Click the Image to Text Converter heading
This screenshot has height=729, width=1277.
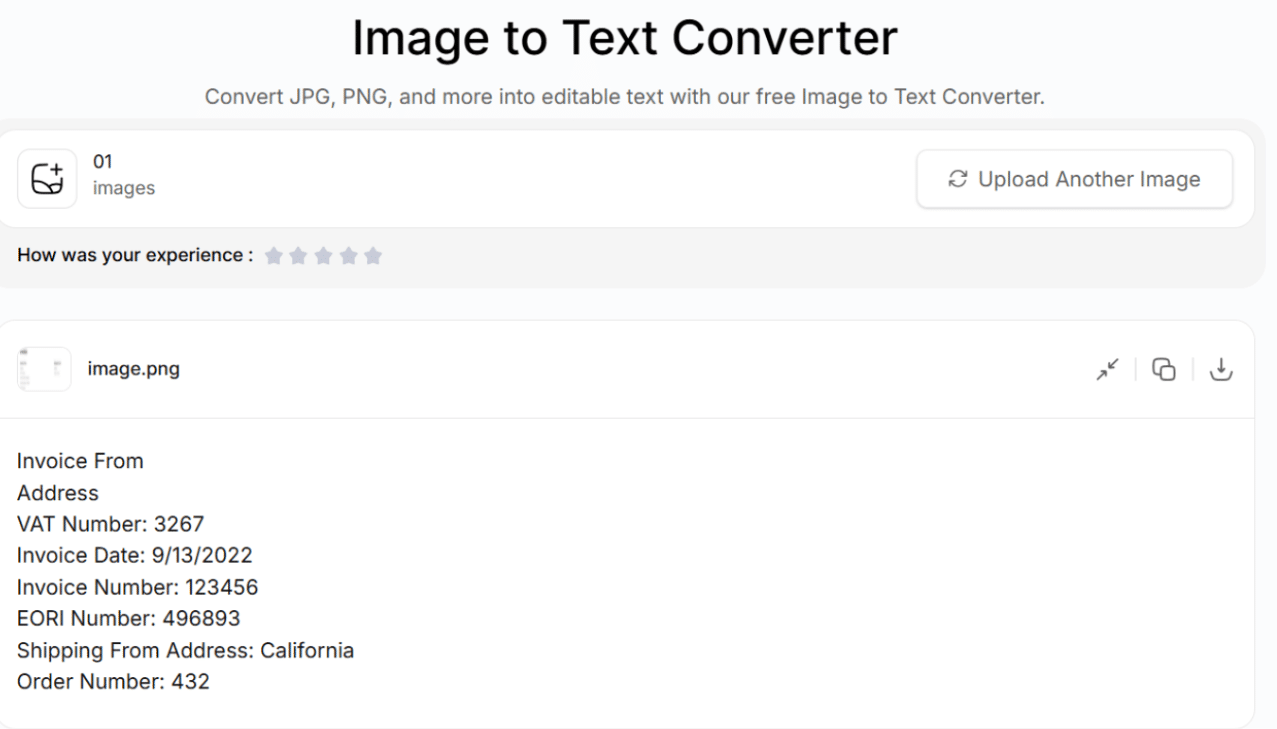(x=624, y=39)
